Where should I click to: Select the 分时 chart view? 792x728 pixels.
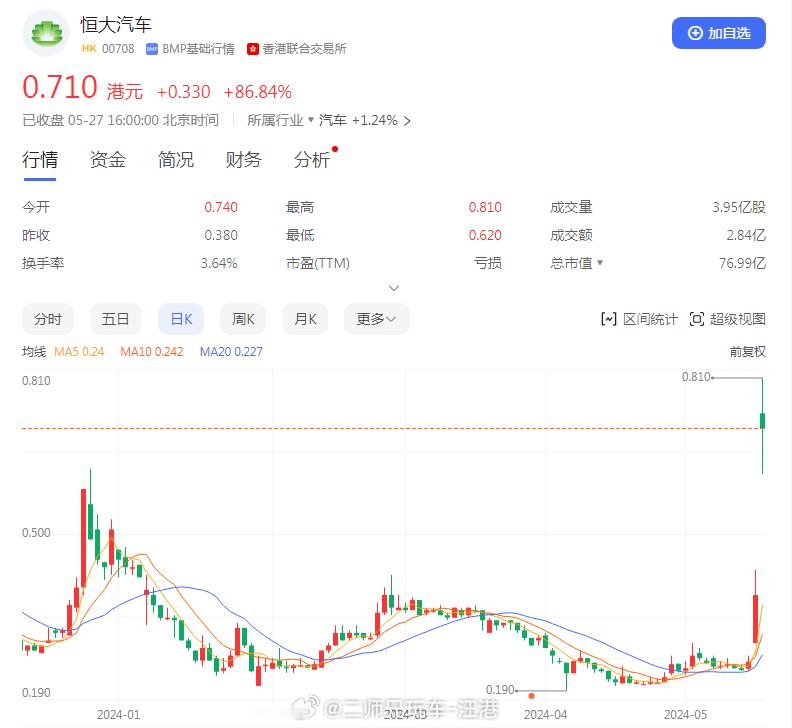click(48, 319)
